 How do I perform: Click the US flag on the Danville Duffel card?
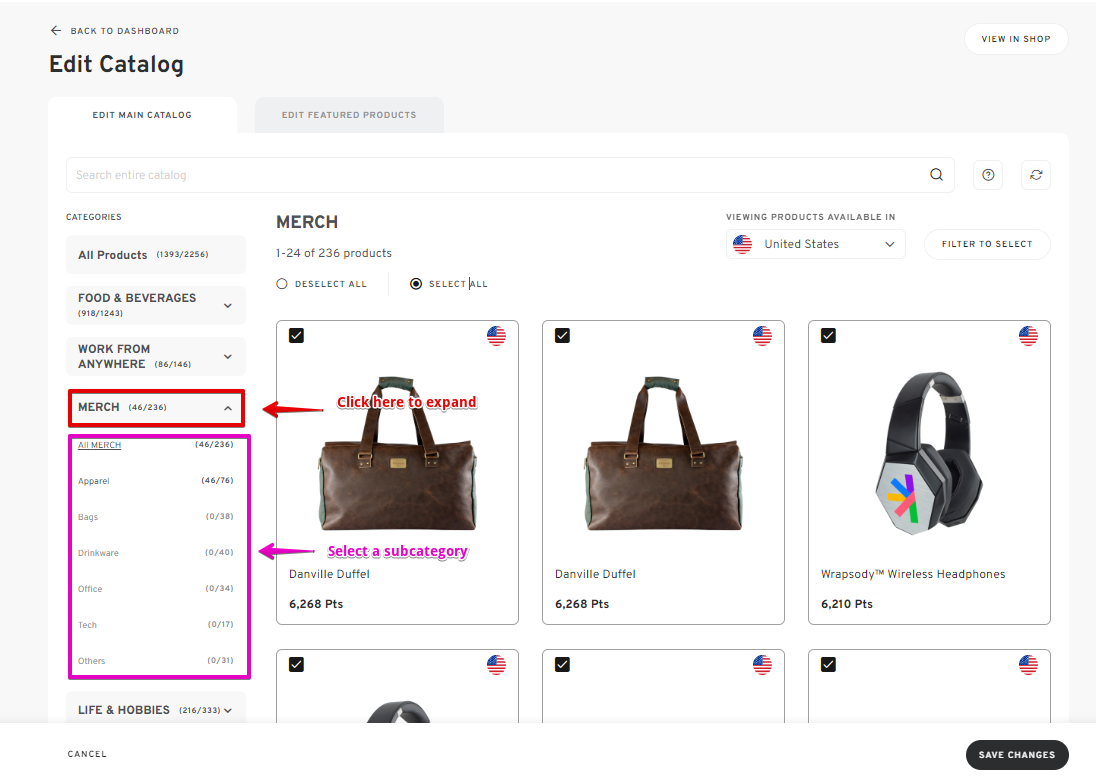(x=496, y=336)
